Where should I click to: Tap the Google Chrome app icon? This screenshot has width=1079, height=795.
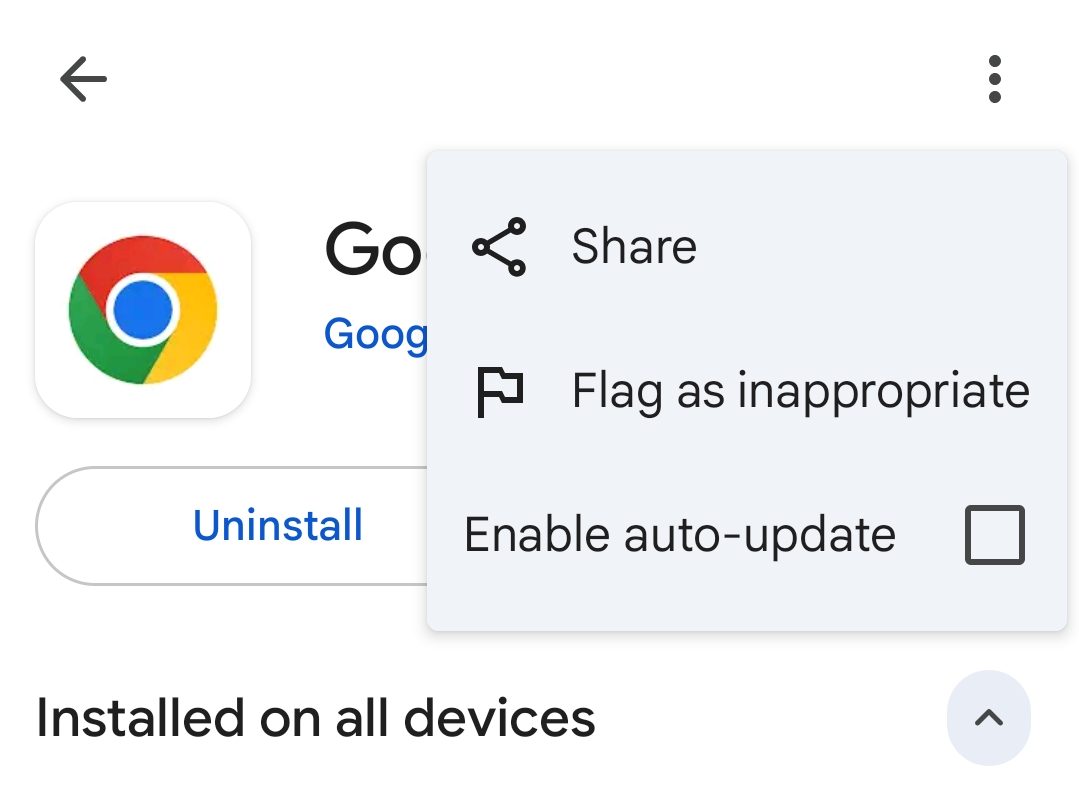(143, 309)
